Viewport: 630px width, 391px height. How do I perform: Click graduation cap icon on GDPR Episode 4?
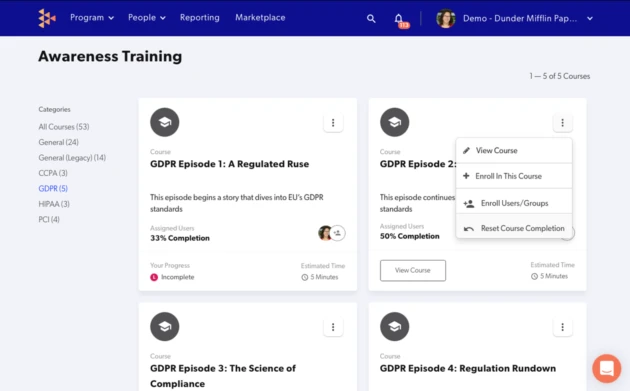click(395, 327)
